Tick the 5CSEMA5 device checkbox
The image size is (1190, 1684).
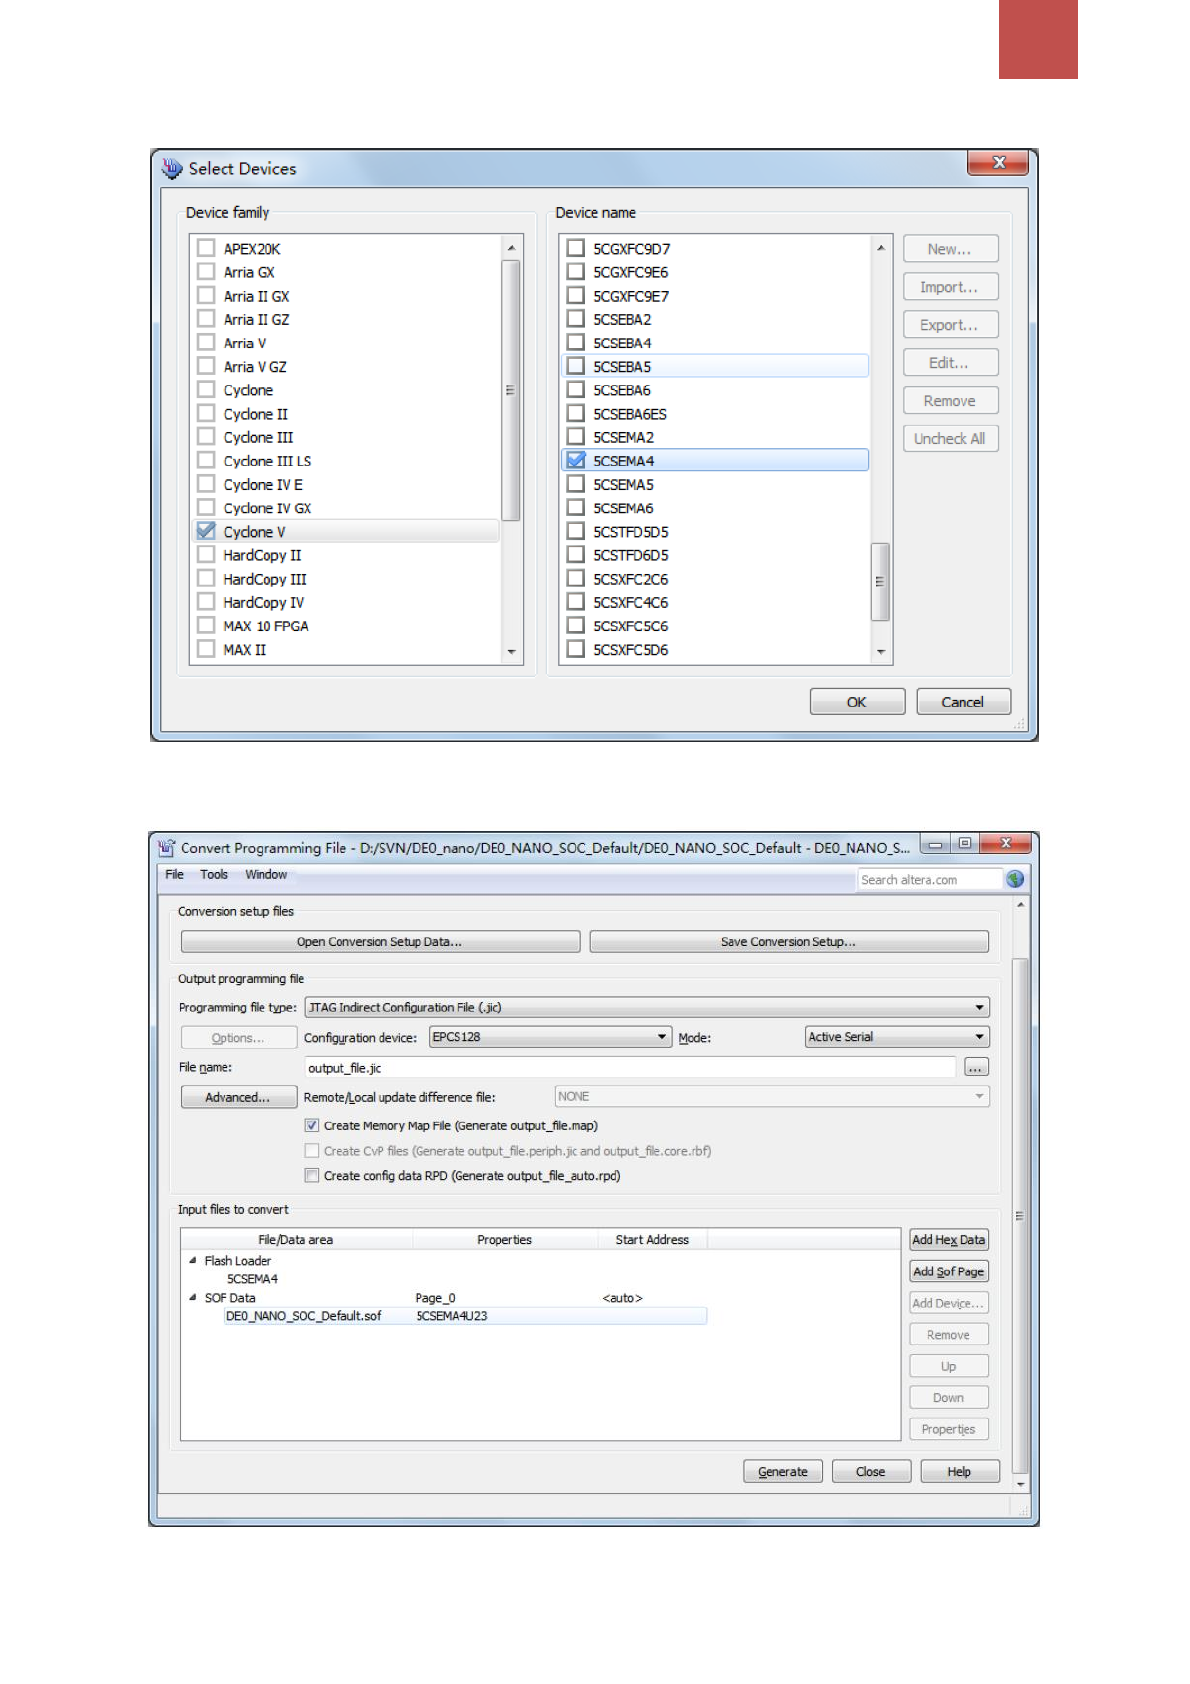[x=576, y=484]
